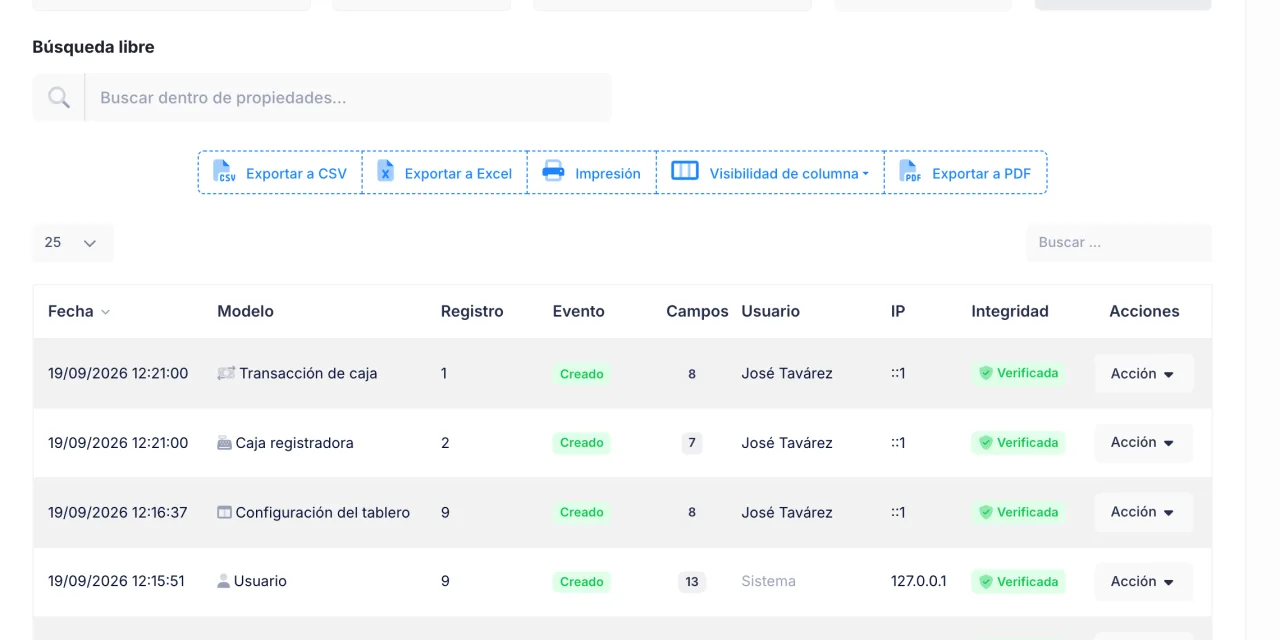
Task: Open Acción menu for Configuración del tablero
Action: 1144,512
